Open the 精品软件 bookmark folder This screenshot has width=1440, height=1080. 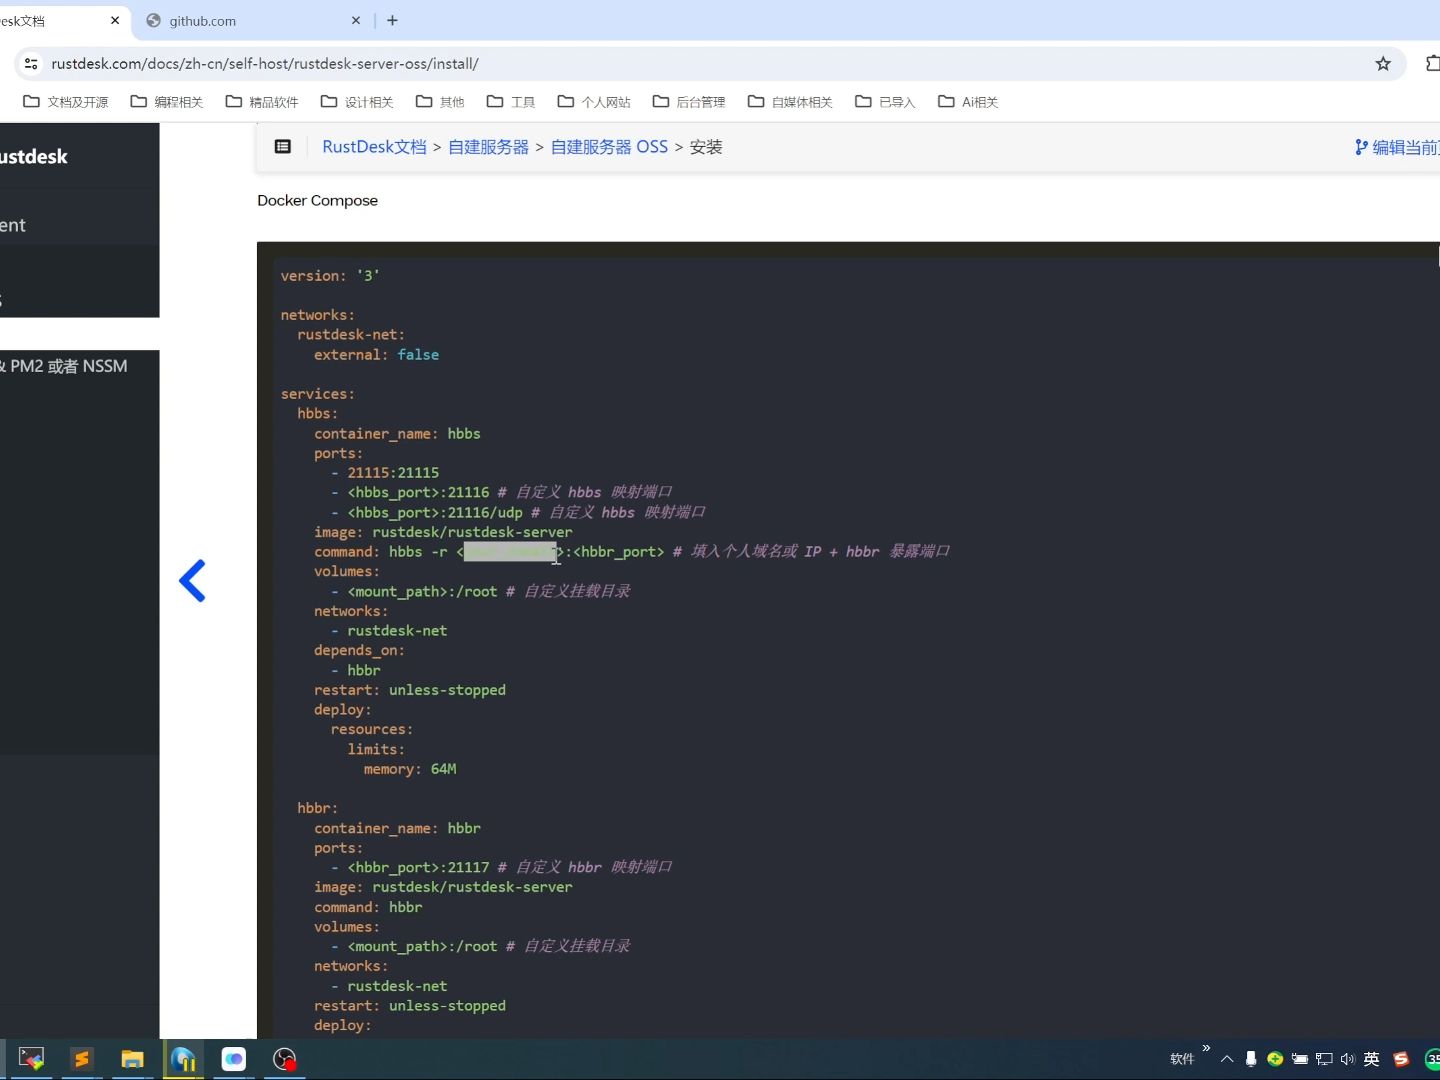coord(262,102)
